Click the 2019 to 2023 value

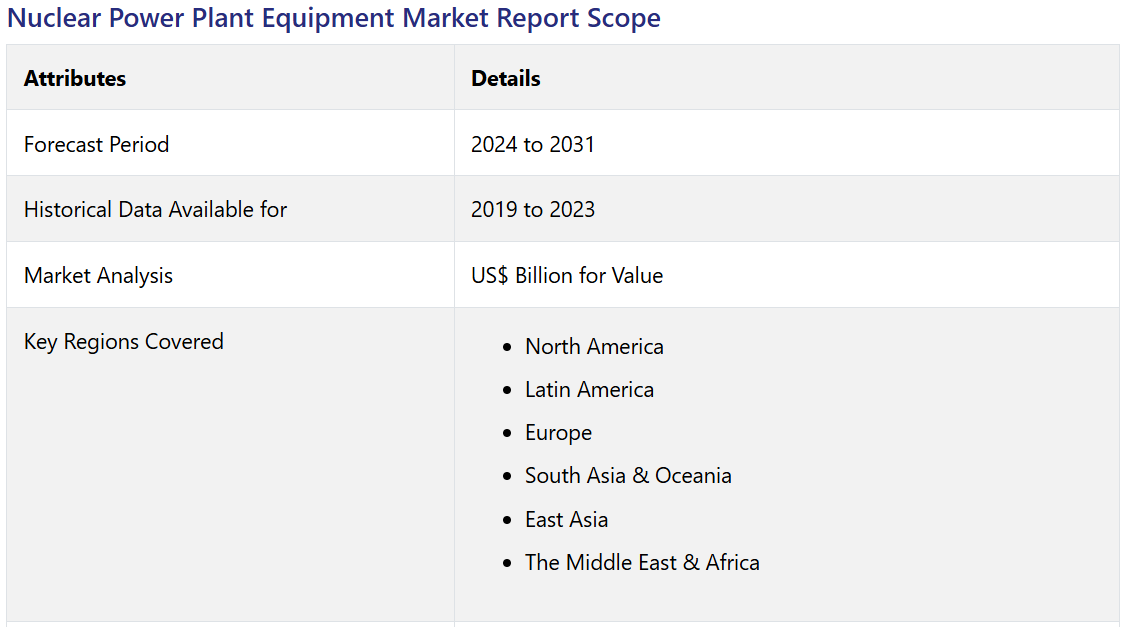click(x=533, y=210)
